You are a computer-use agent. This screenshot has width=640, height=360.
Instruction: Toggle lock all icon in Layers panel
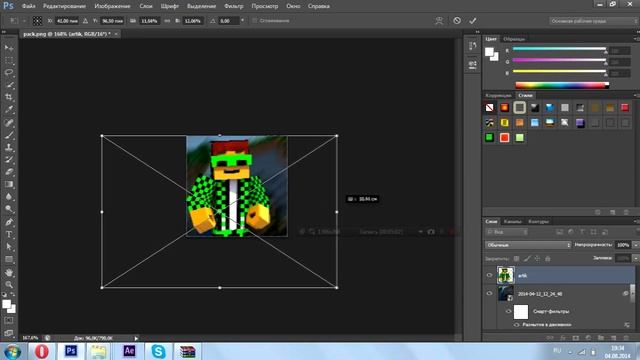548,258
